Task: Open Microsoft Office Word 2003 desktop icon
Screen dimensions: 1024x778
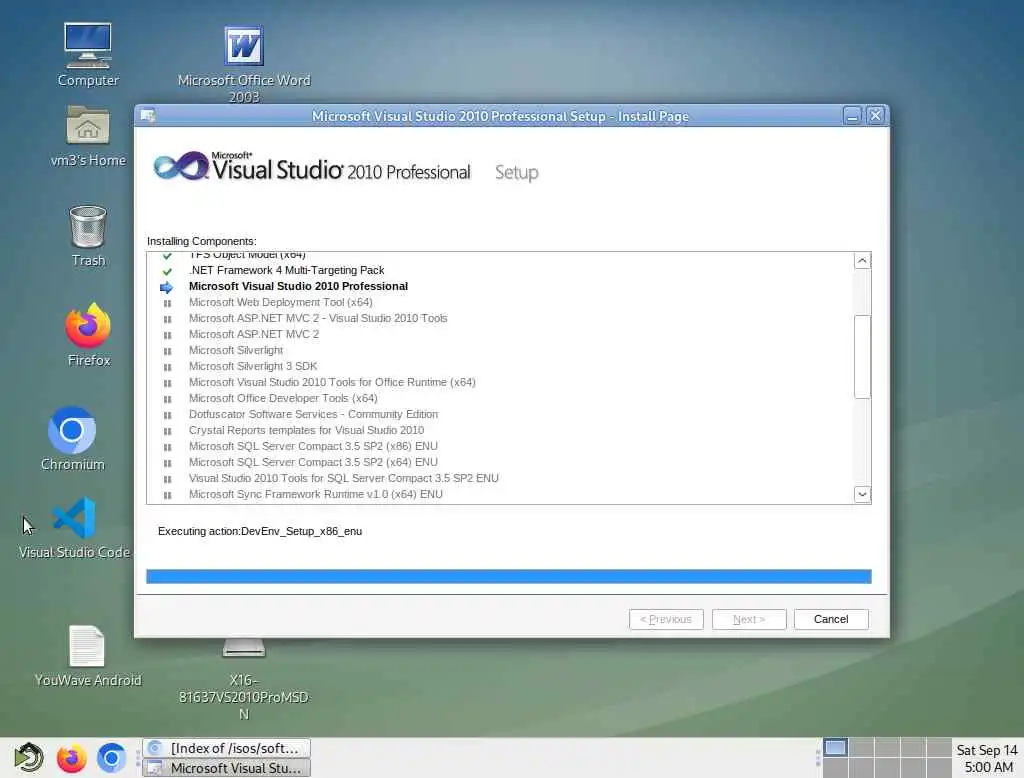Action: point(244,46)
